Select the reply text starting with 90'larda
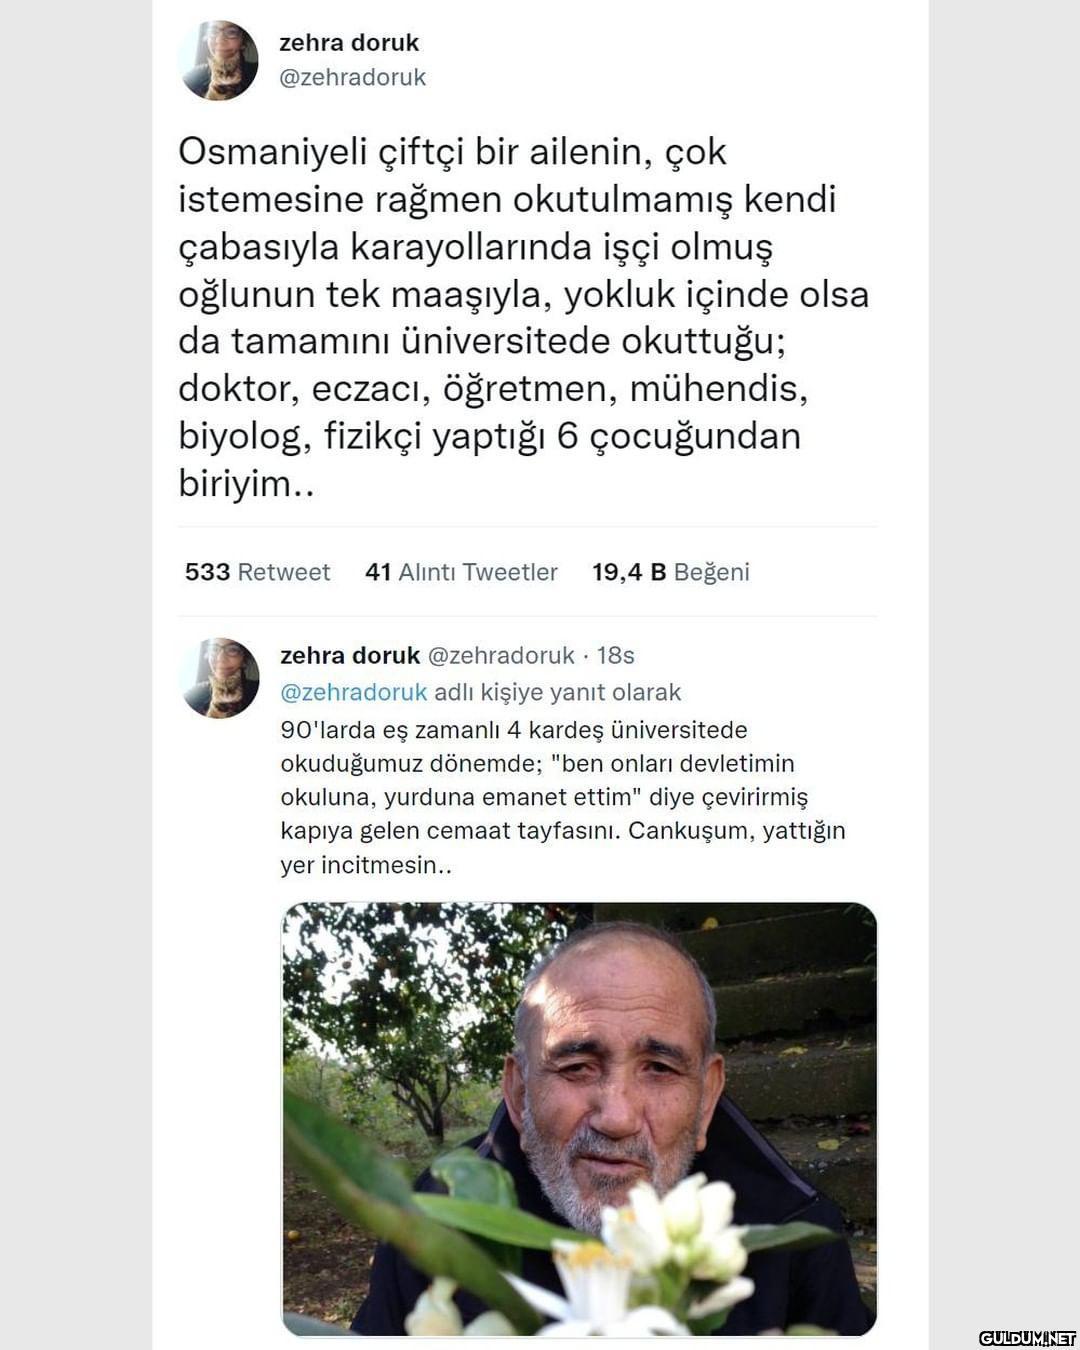 pos(563,797)
